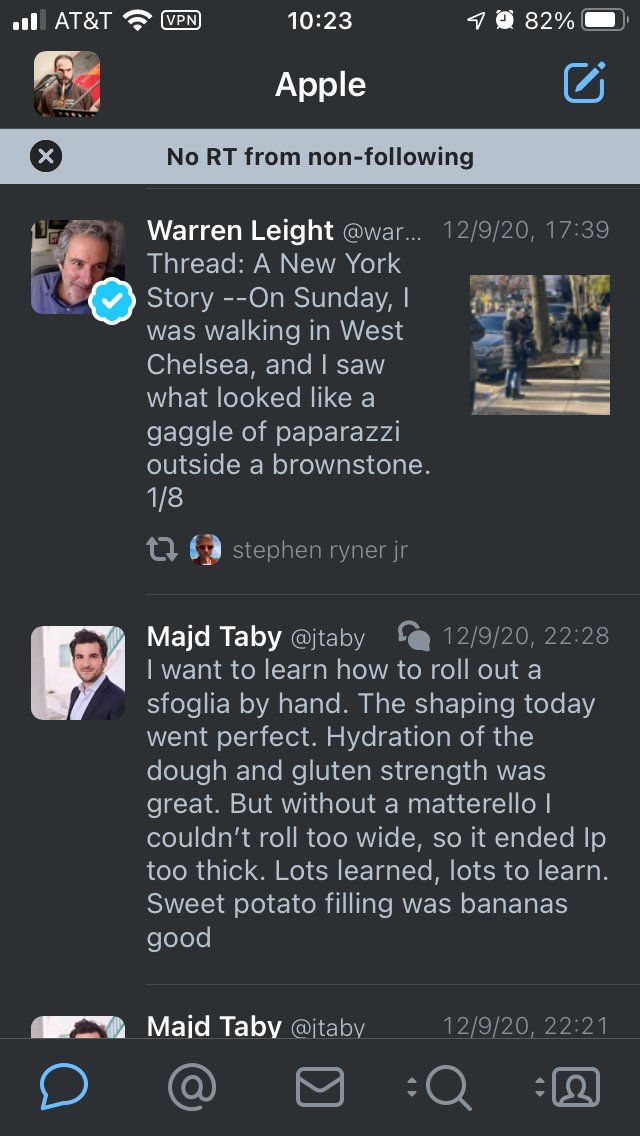Open the Search tab

448,1086
